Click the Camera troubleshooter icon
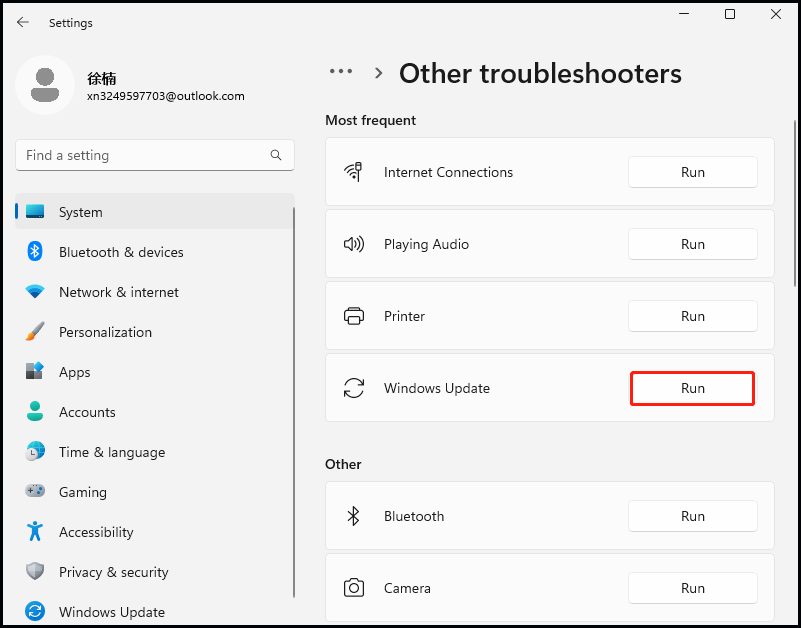 coord(354,588)
